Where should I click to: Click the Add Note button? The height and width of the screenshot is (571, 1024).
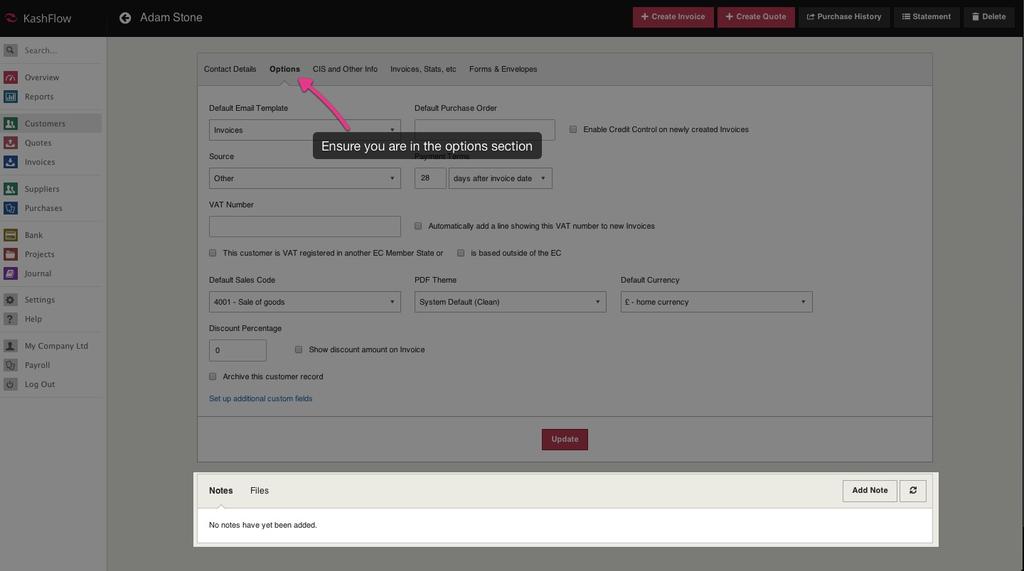click(x=869, y=490)
